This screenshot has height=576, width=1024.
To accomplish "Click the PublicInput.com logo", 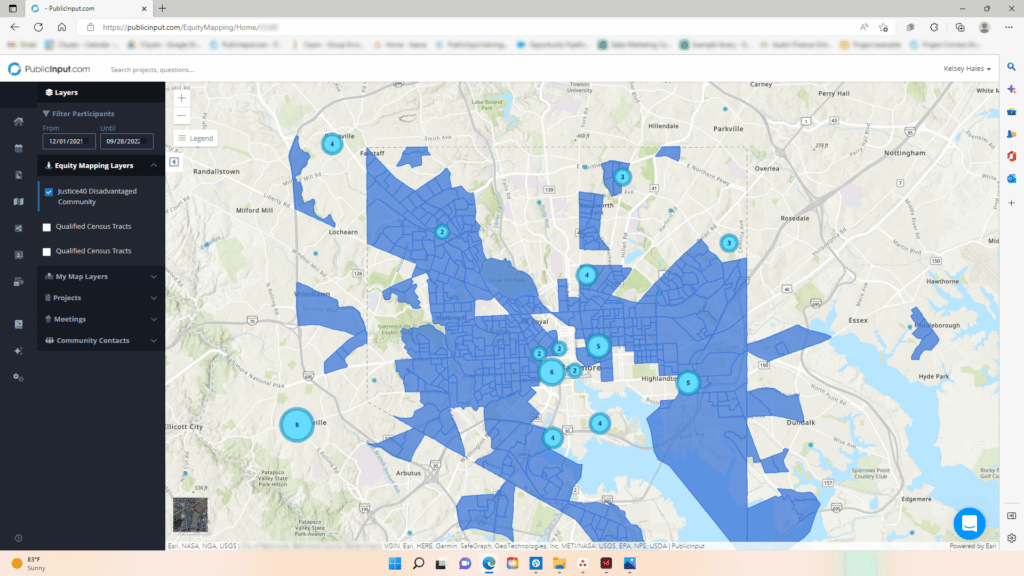I will pyautogui.click(x=49, y=69).
